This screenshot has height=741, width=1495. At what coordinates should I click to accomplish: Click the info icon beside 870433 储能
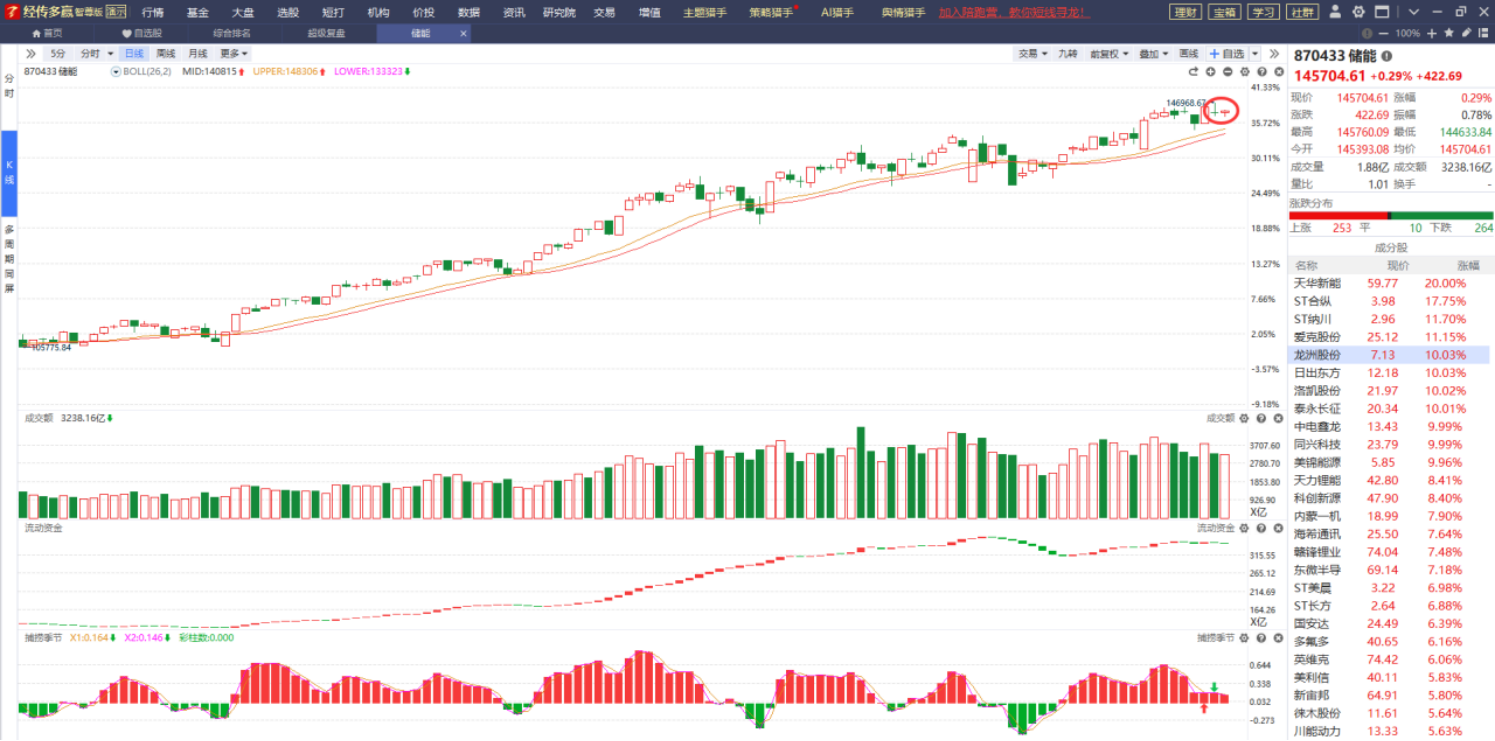(1386, 57)
